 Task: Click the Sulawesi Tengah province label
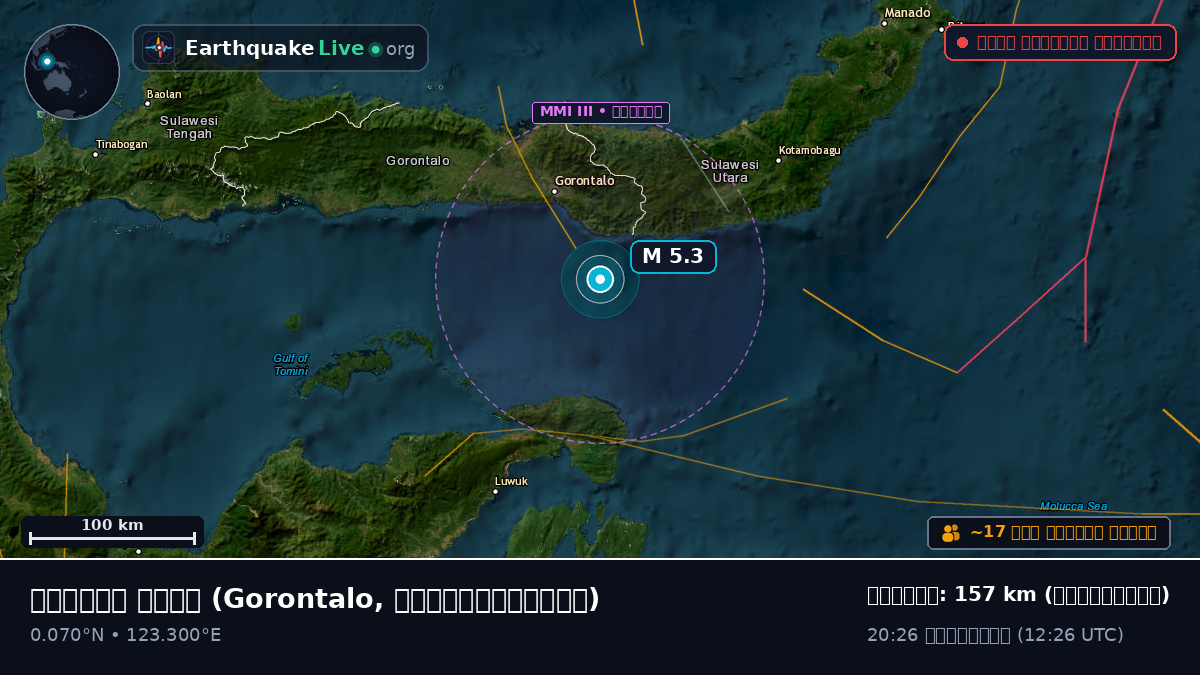(189, 127)
